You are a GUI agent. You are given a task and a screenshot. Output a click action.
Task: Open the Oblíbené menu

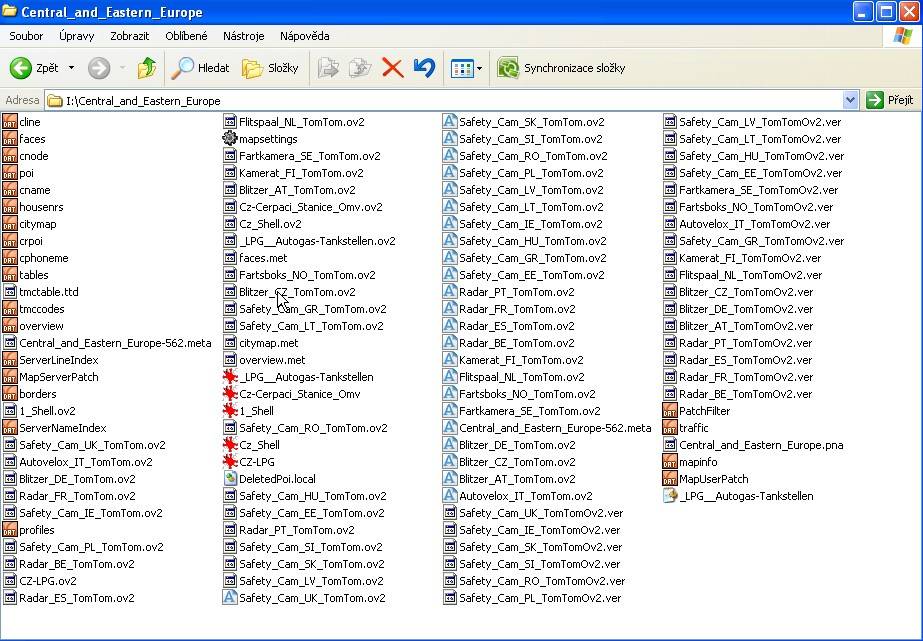186,36
